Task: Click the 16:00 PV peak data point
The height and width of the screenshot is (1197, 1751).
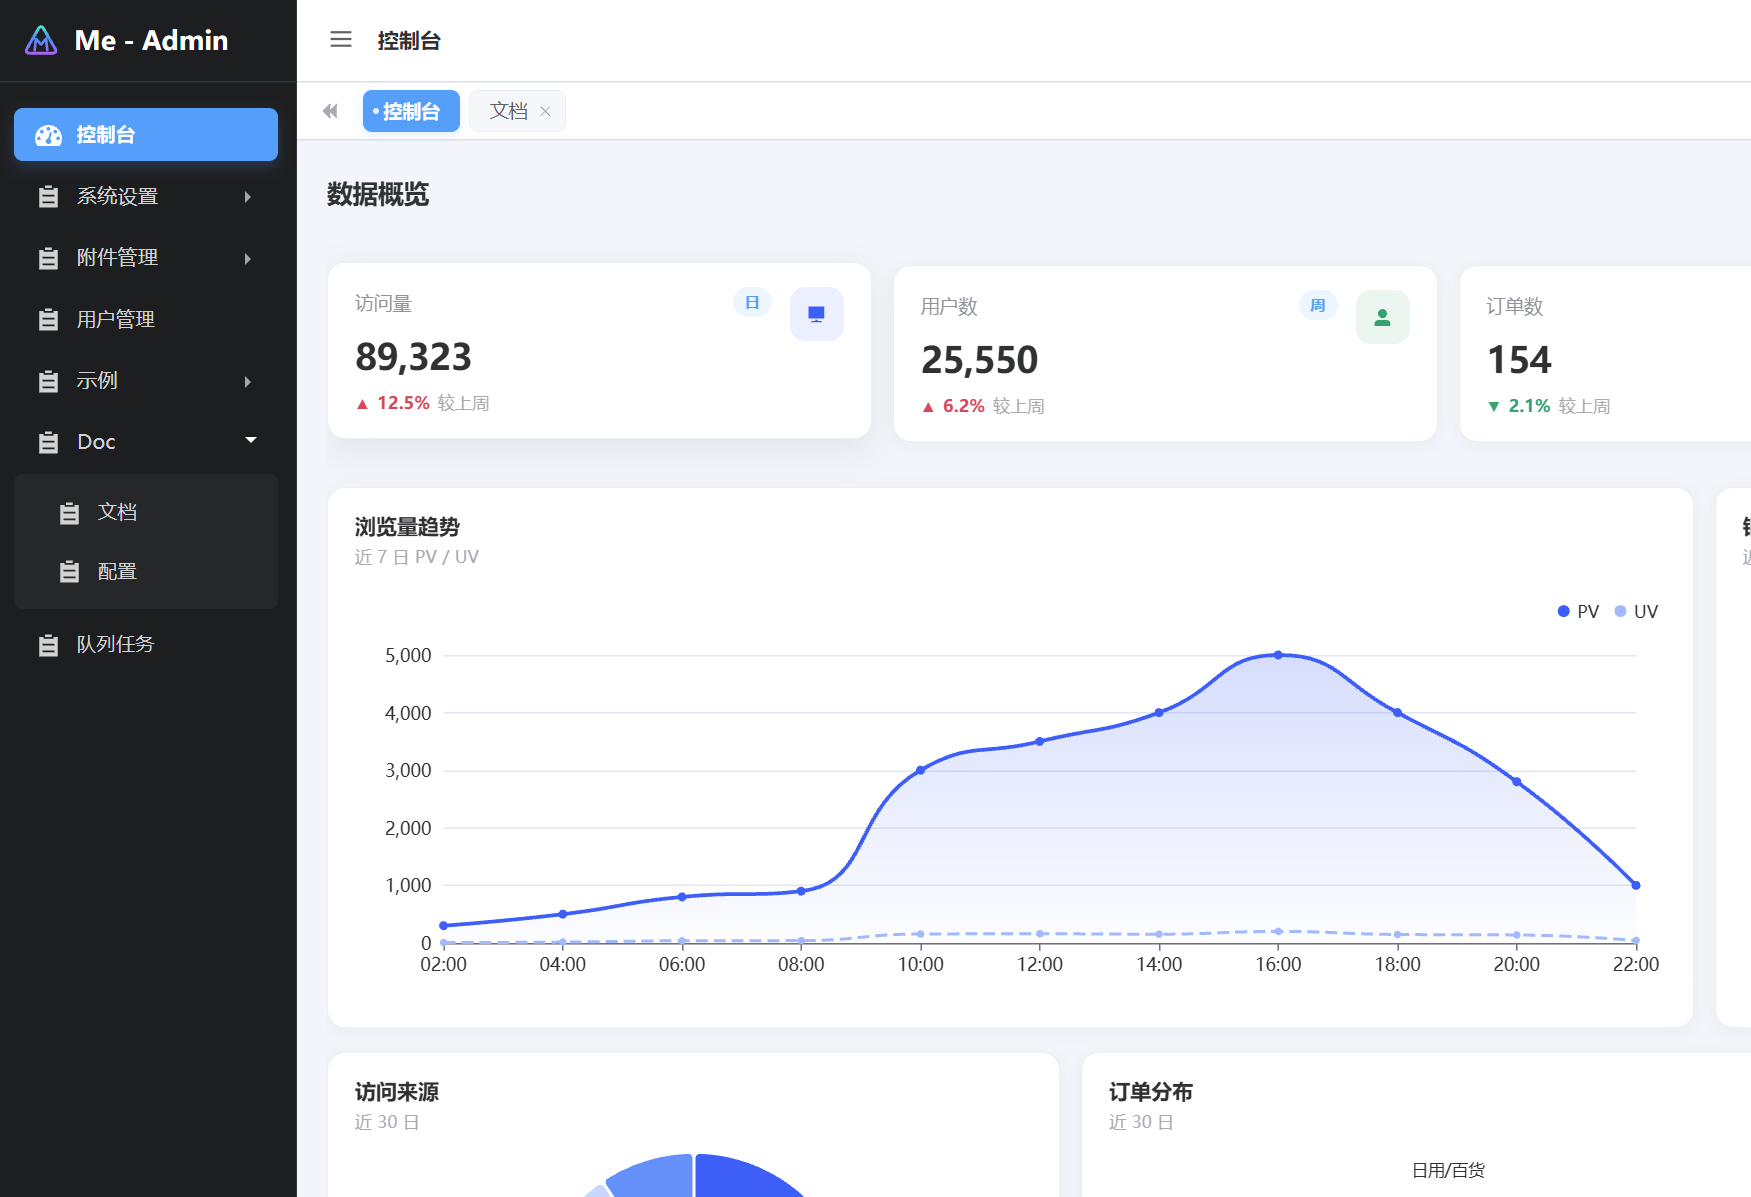Action: pos(1278,655)
